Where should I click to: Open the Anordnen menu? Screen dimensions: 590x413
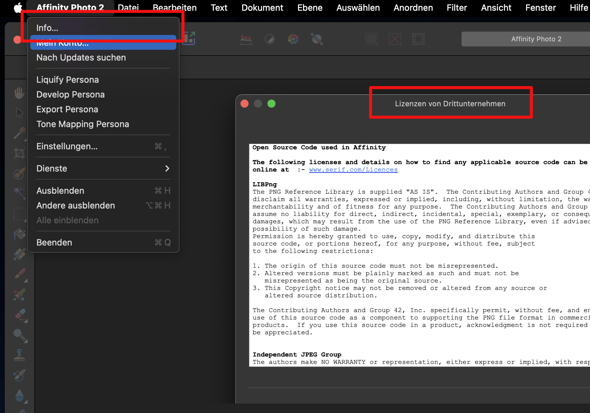(x=413, y=8)
